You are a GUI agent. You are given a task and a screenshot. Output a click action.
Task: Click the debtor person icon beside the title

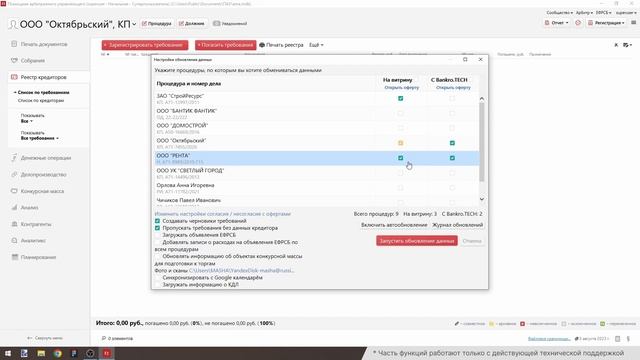coord(13,24)
